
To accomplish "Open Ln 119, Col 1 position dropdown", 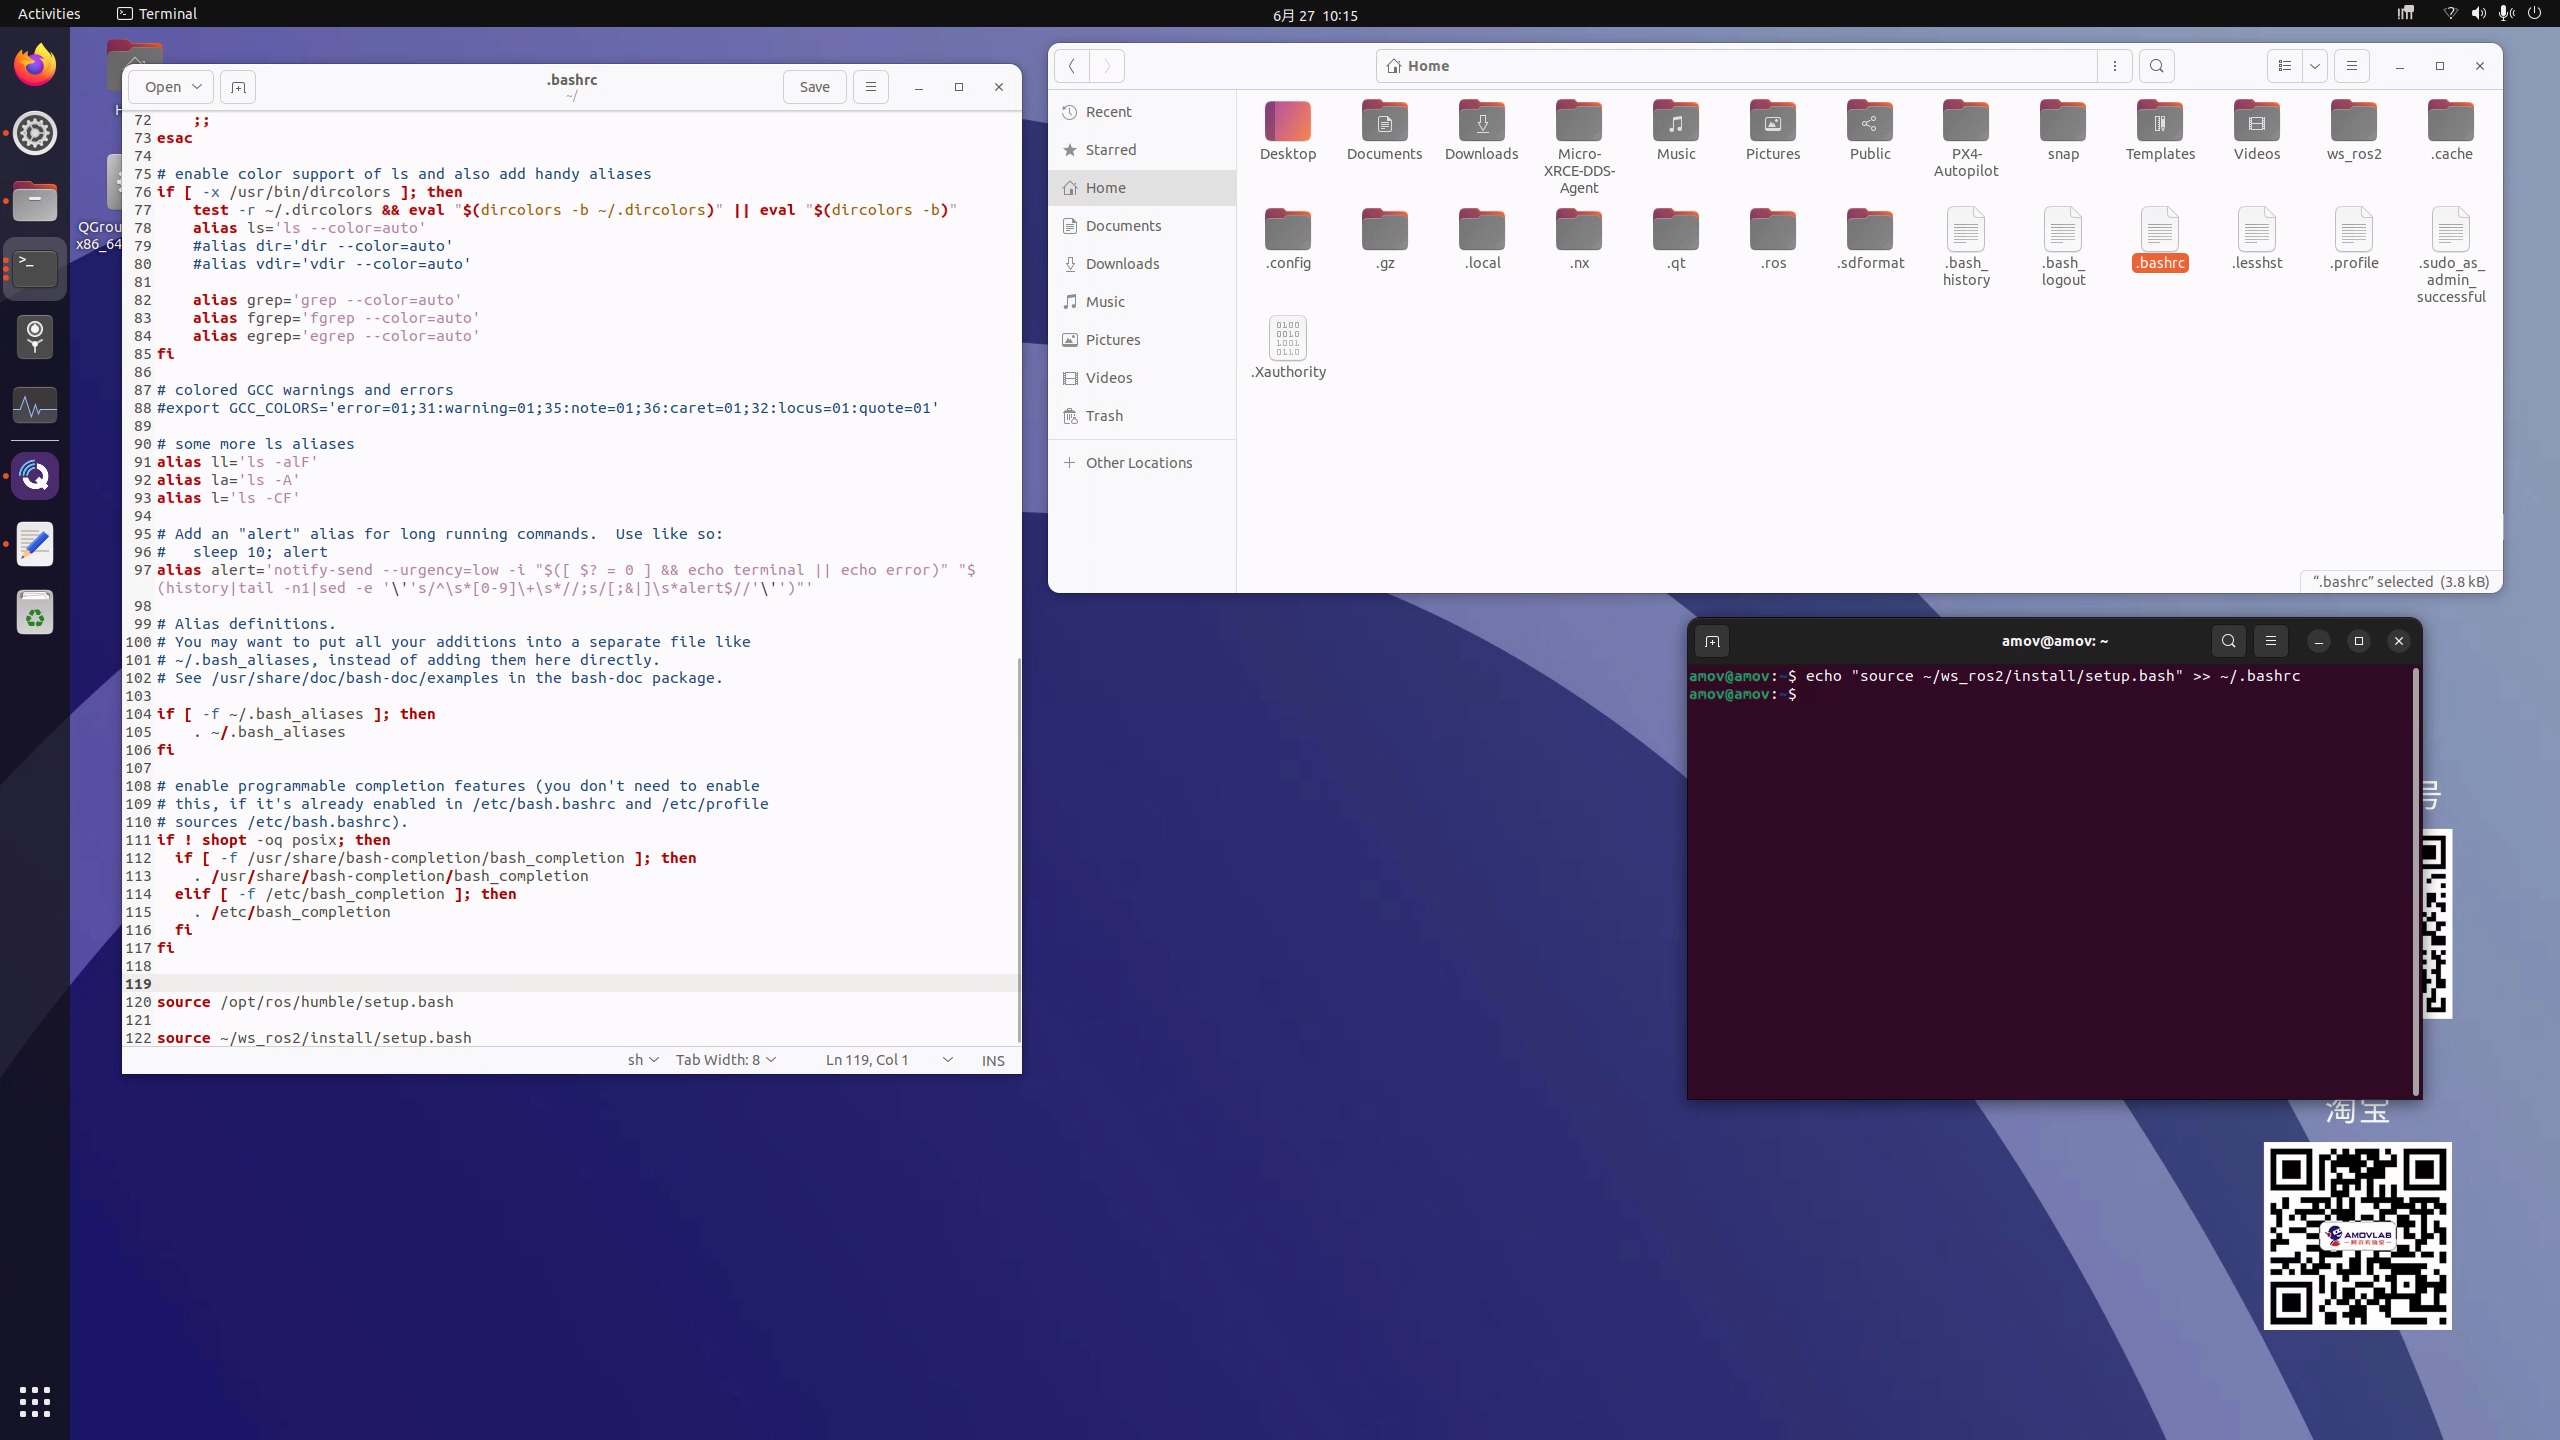I will pyautogui.click(x=889, y=1060).
